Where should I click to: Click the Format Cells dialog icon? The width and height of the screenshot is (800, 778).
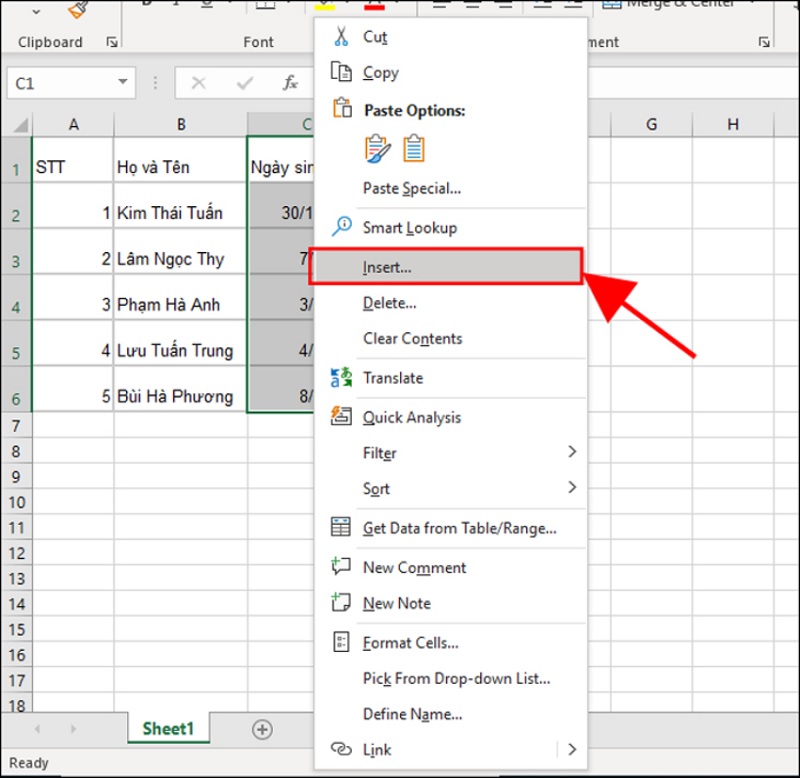[x=341, y=642]
